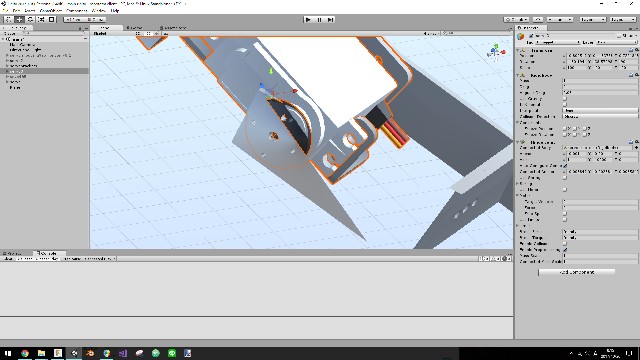Expand the Limits section
Viewport: 640px width, 360px height.
518,226
